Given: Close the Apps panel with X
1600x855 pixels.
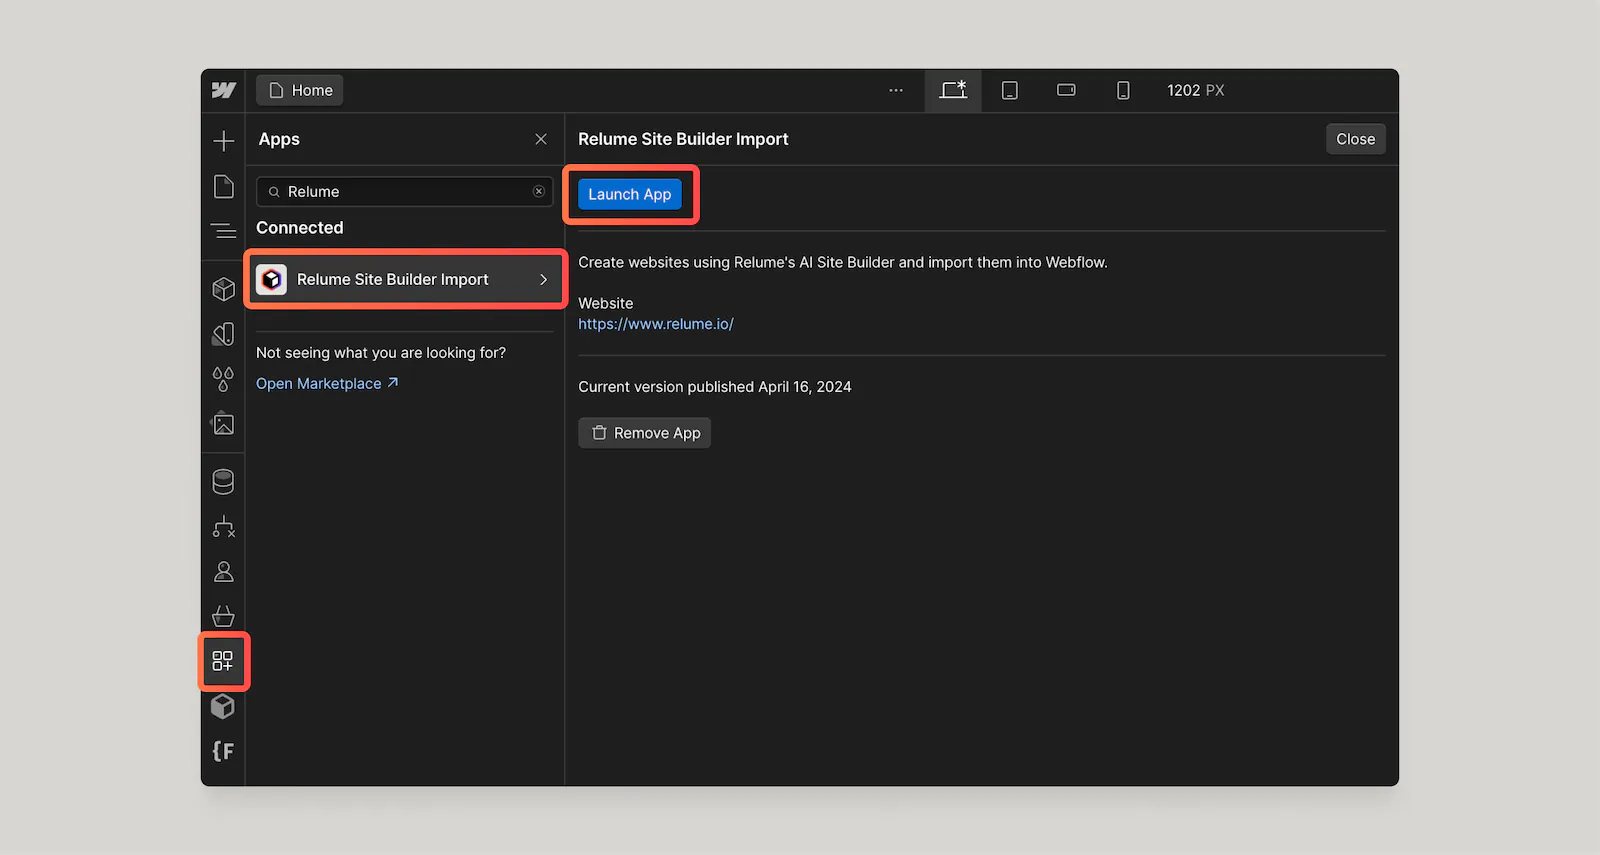Looking at the screenshot, I should point(541,139).
